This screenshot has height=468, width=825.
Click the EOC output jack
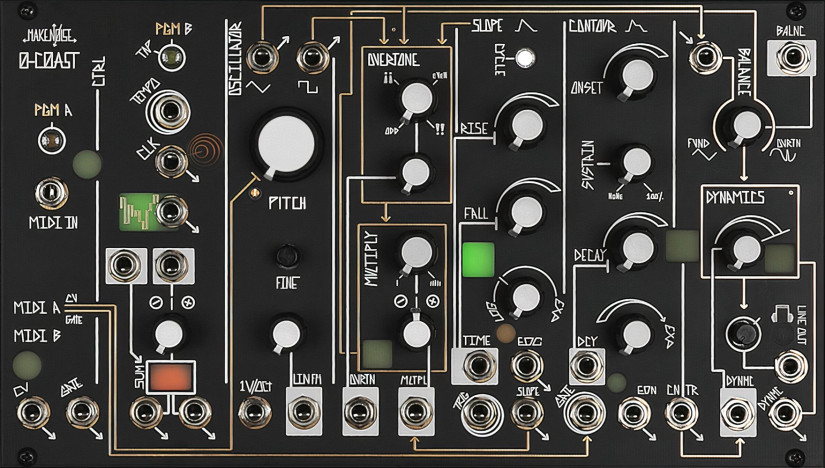click(x=527, y=366)
